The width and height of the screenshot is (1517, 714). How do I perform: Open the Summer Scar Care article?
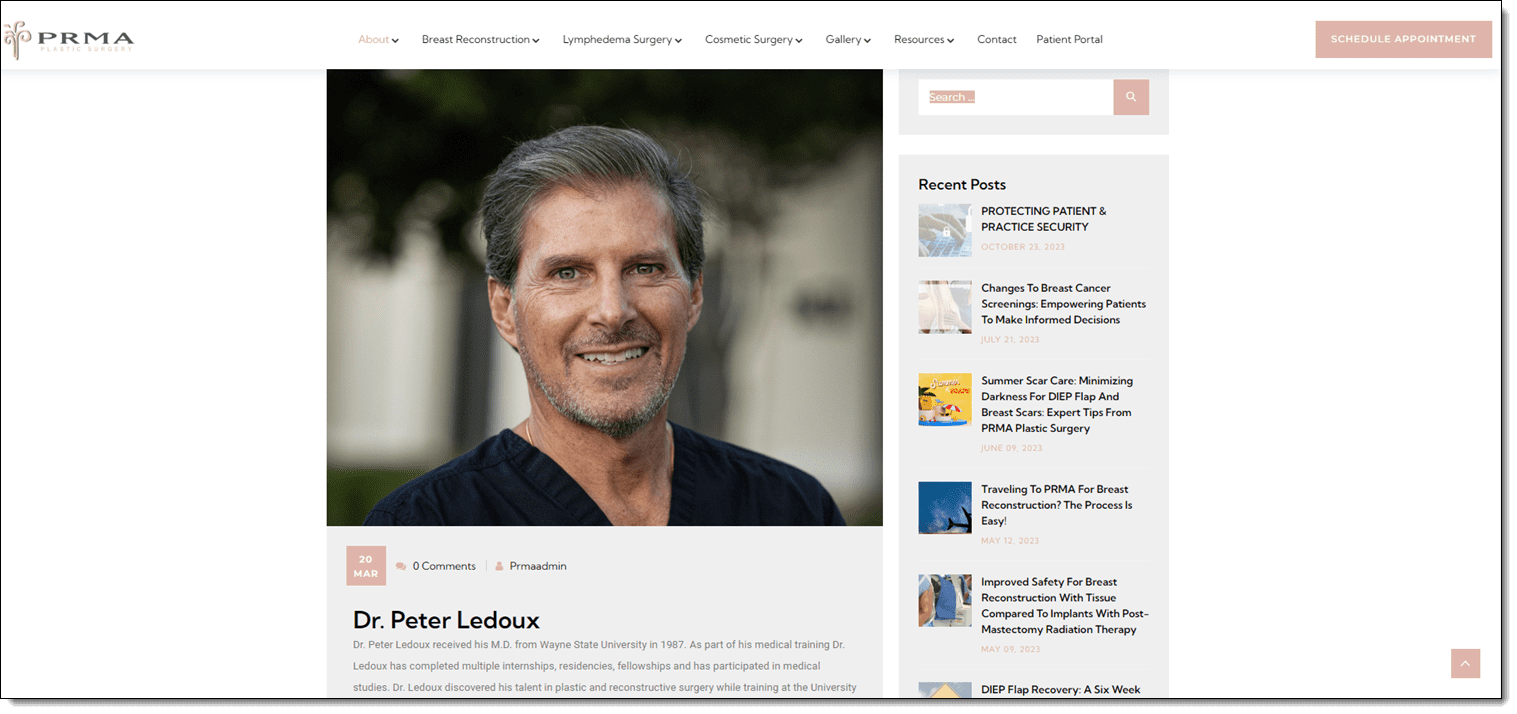pyautogui.click(x=1057, y=404)
